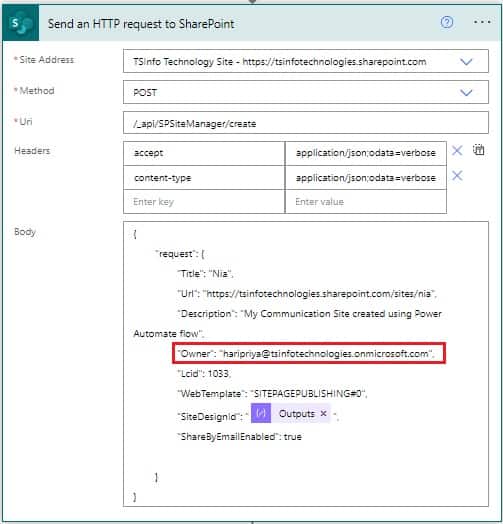Click the action title text
This screenshot has height=524, width=503.
pos(141,24)
